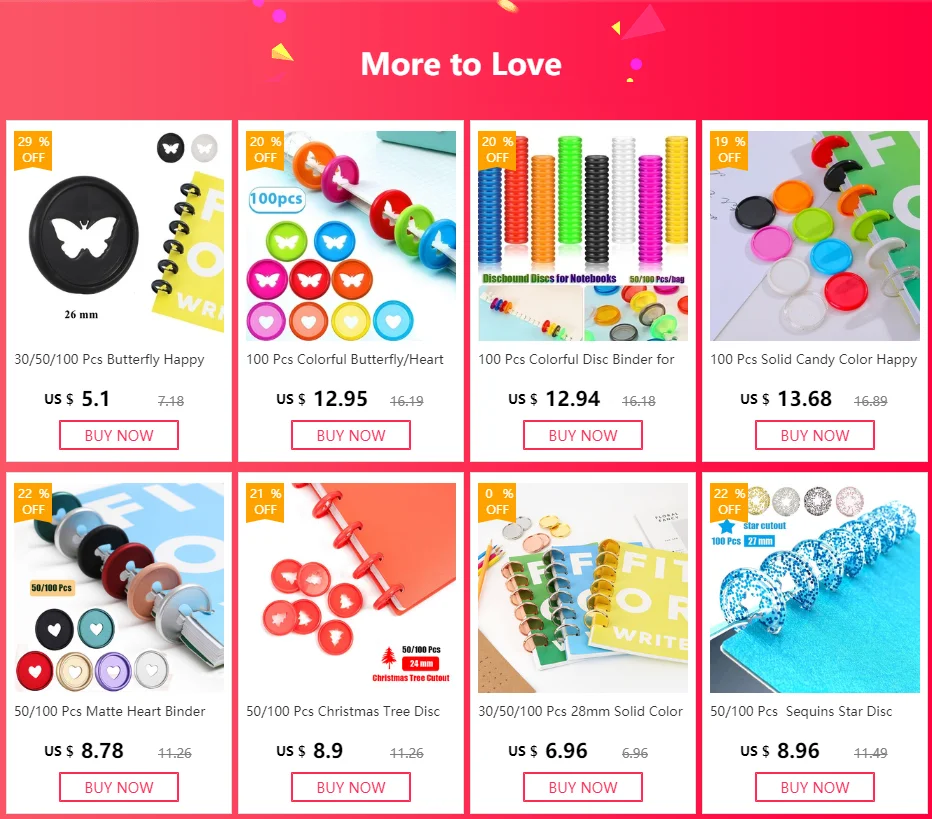The width and height of the screenshot is (932, 819).
Task: Click the 0% OFF badge on 28mm solid color
Action: point(497,502)
